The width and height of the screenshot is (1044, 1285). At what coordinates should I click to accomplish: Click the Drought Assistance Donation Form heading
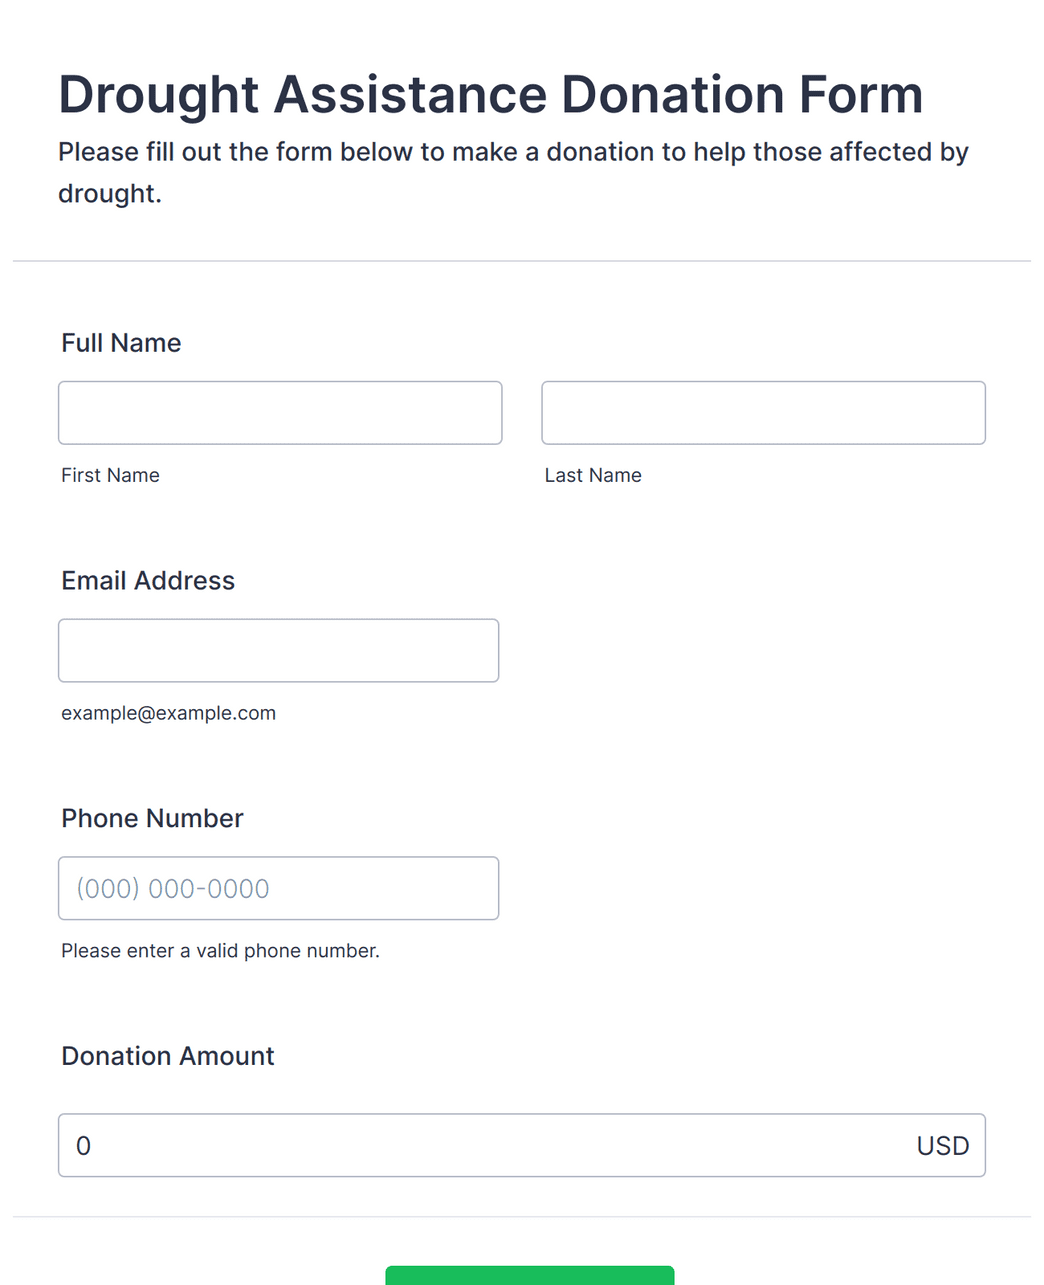490,95
